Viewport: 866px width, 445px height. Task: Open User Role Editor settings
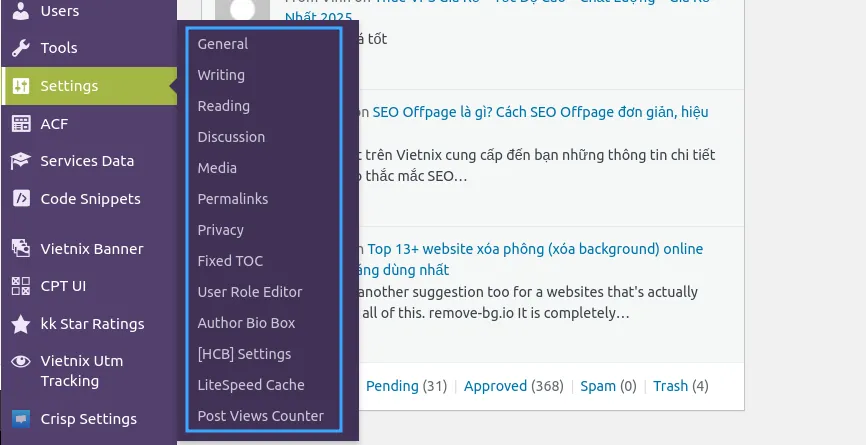pos(250,292)
